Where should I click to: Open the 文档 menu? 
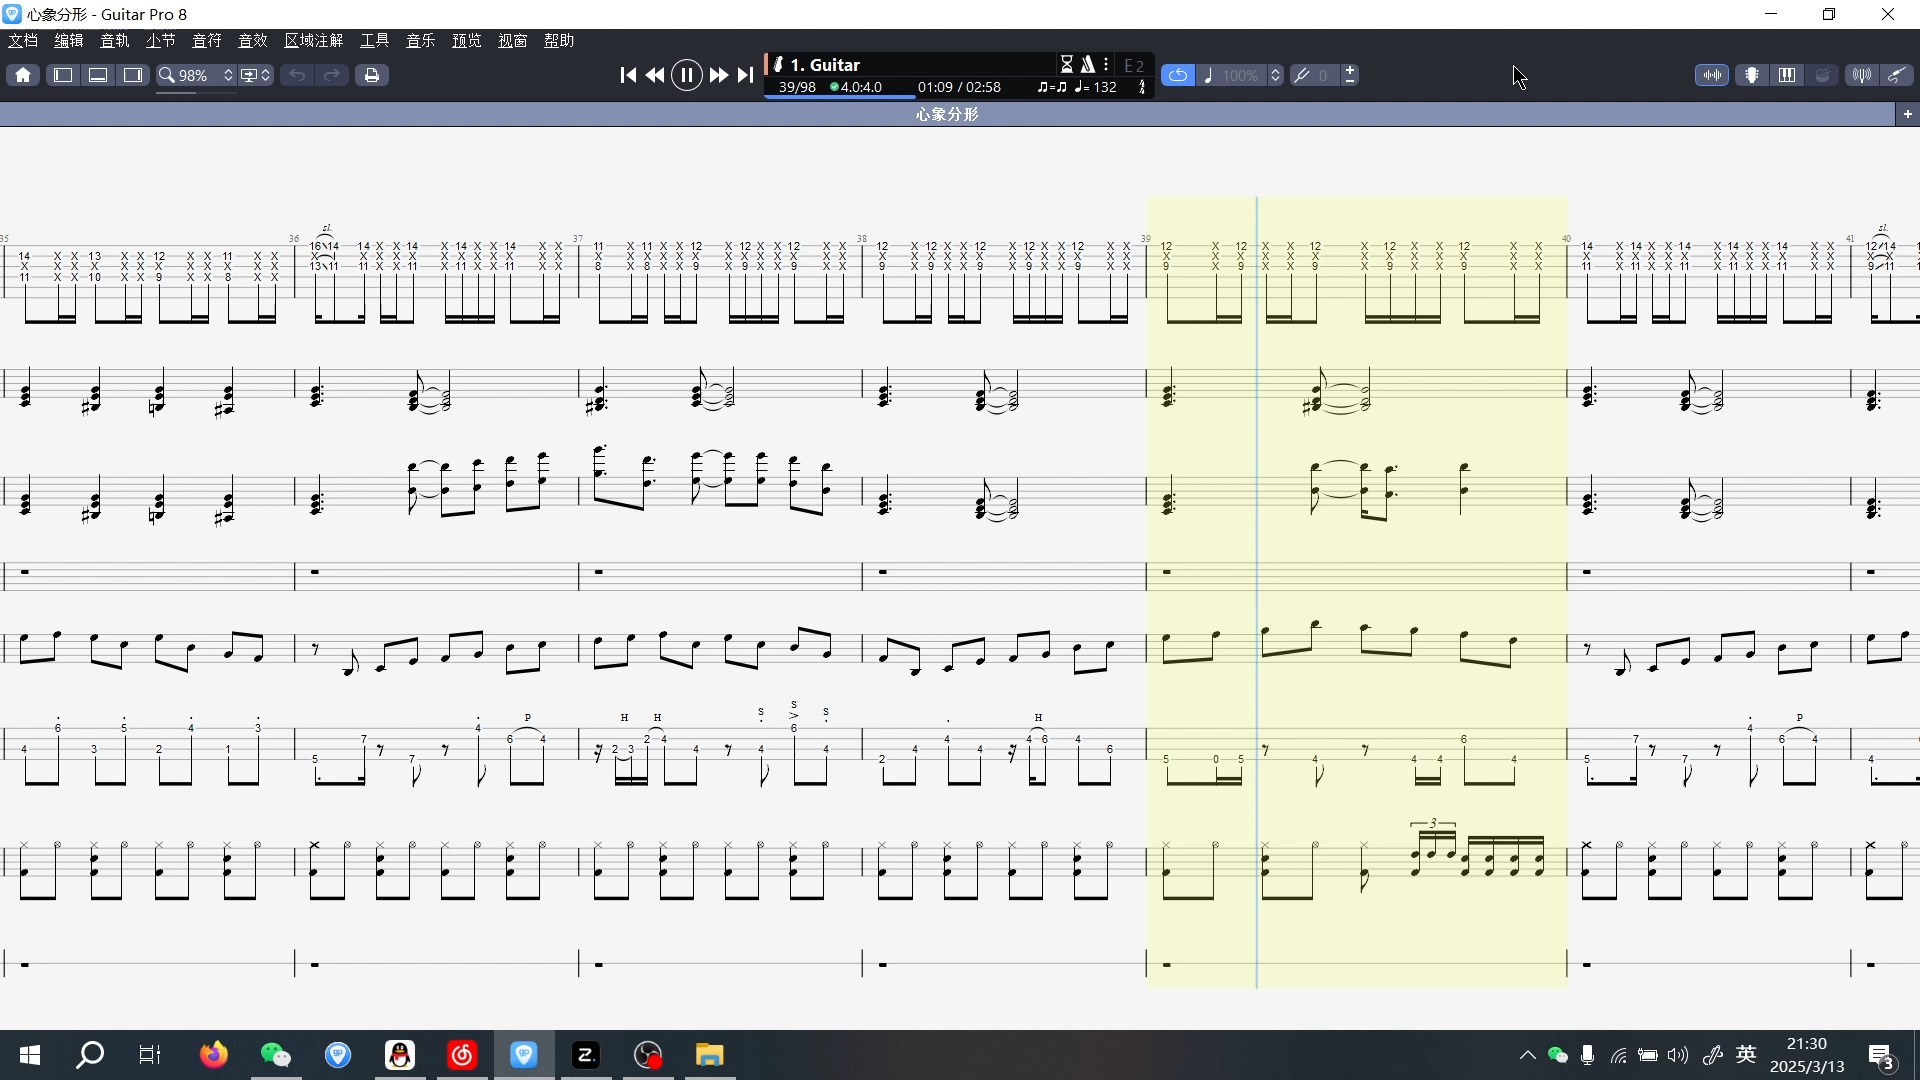tap(23, 41)
